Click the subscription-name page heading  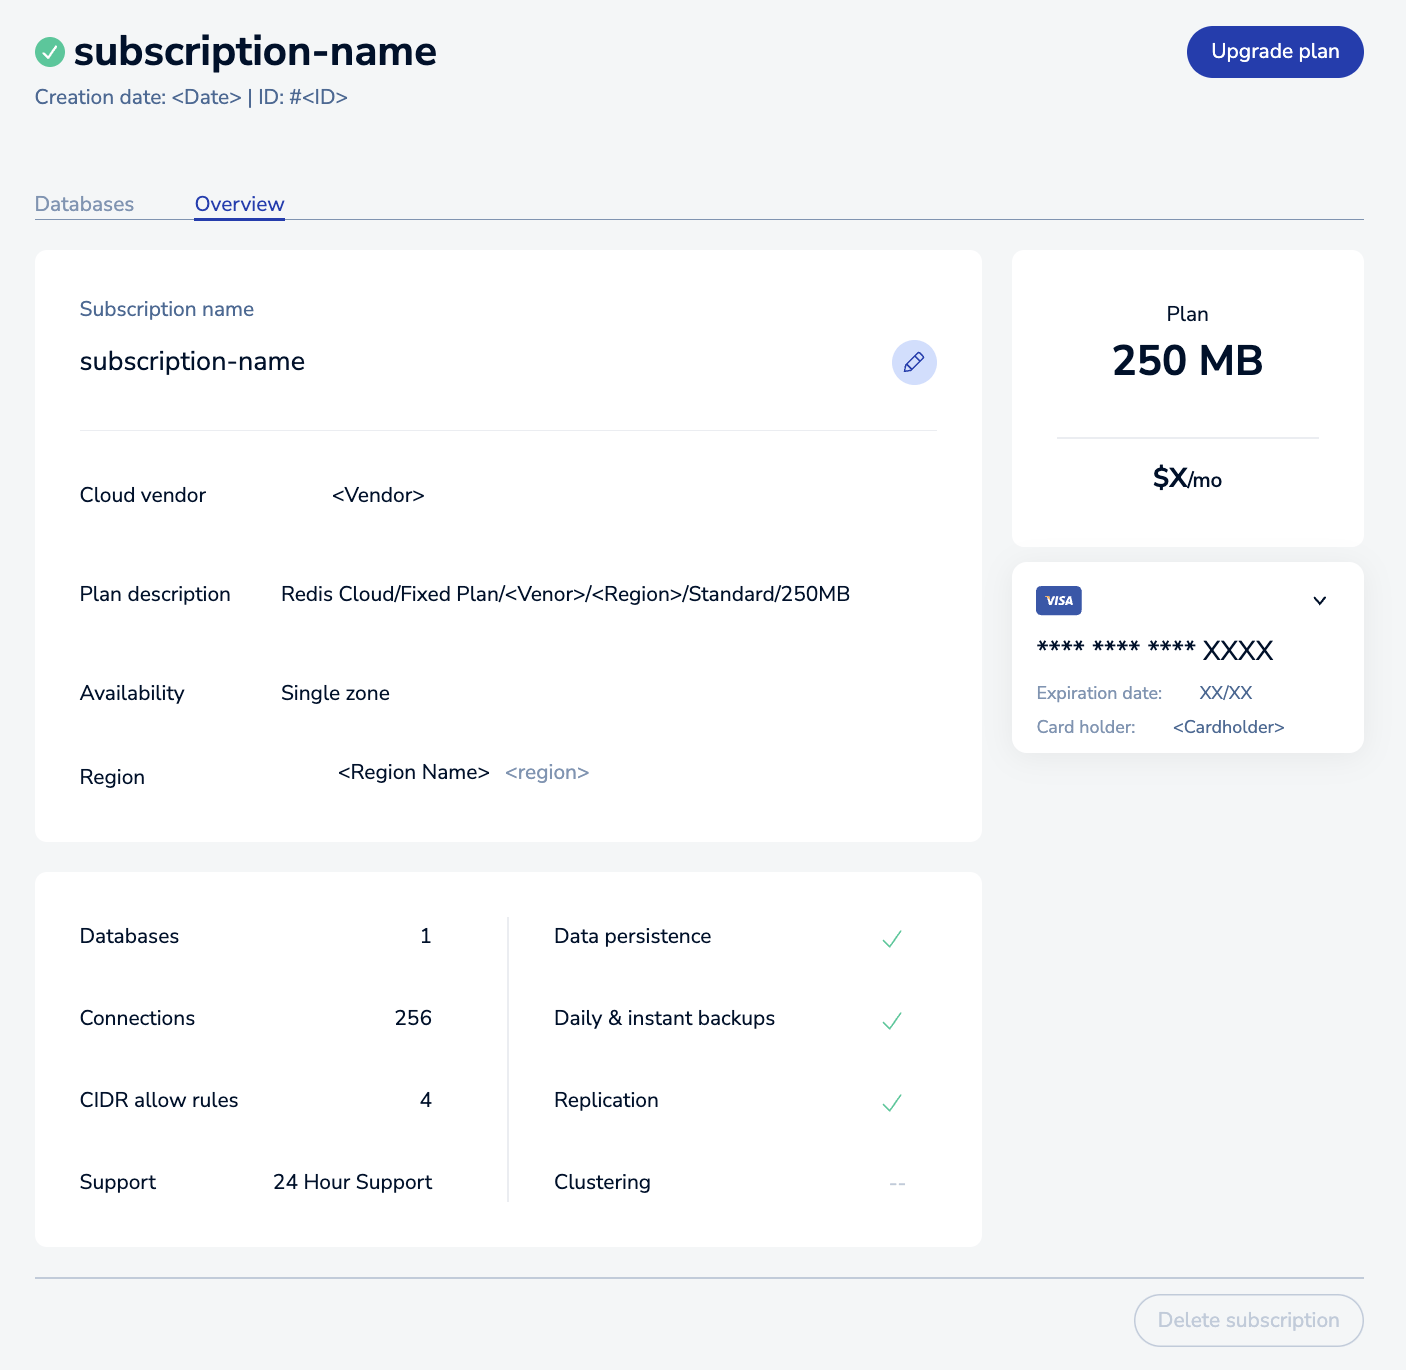pyautogui.click(x=255, y=52)
